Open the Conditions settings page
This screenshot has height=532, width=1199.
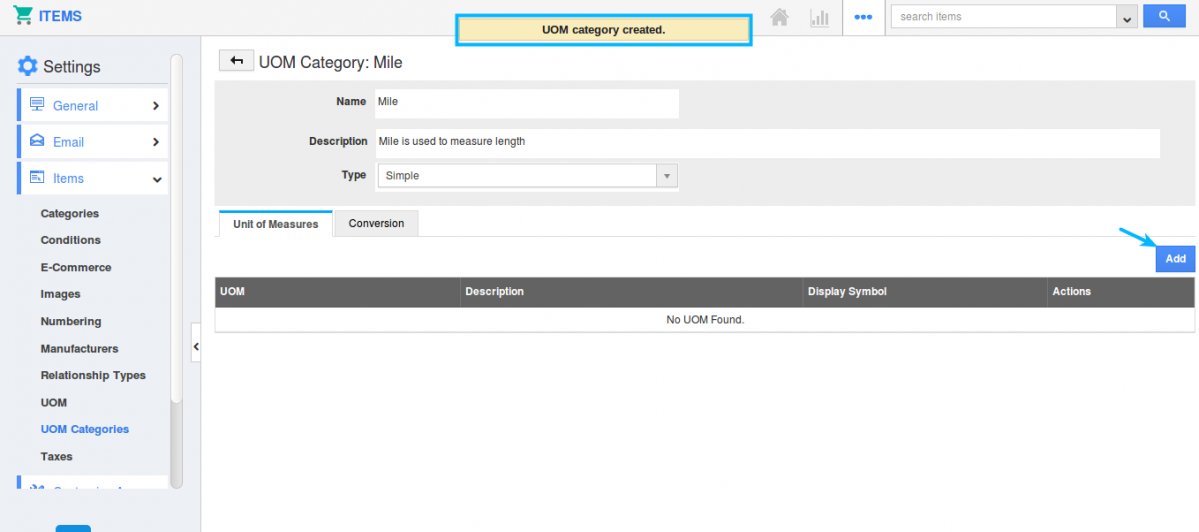70,240
